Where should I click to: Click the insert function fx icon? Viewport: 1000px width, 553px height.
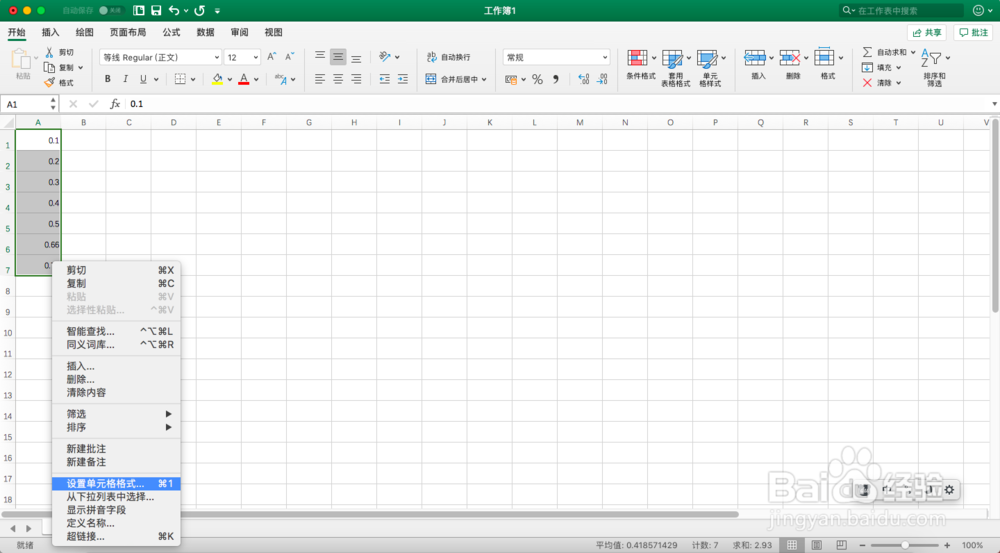pos(115,104)
